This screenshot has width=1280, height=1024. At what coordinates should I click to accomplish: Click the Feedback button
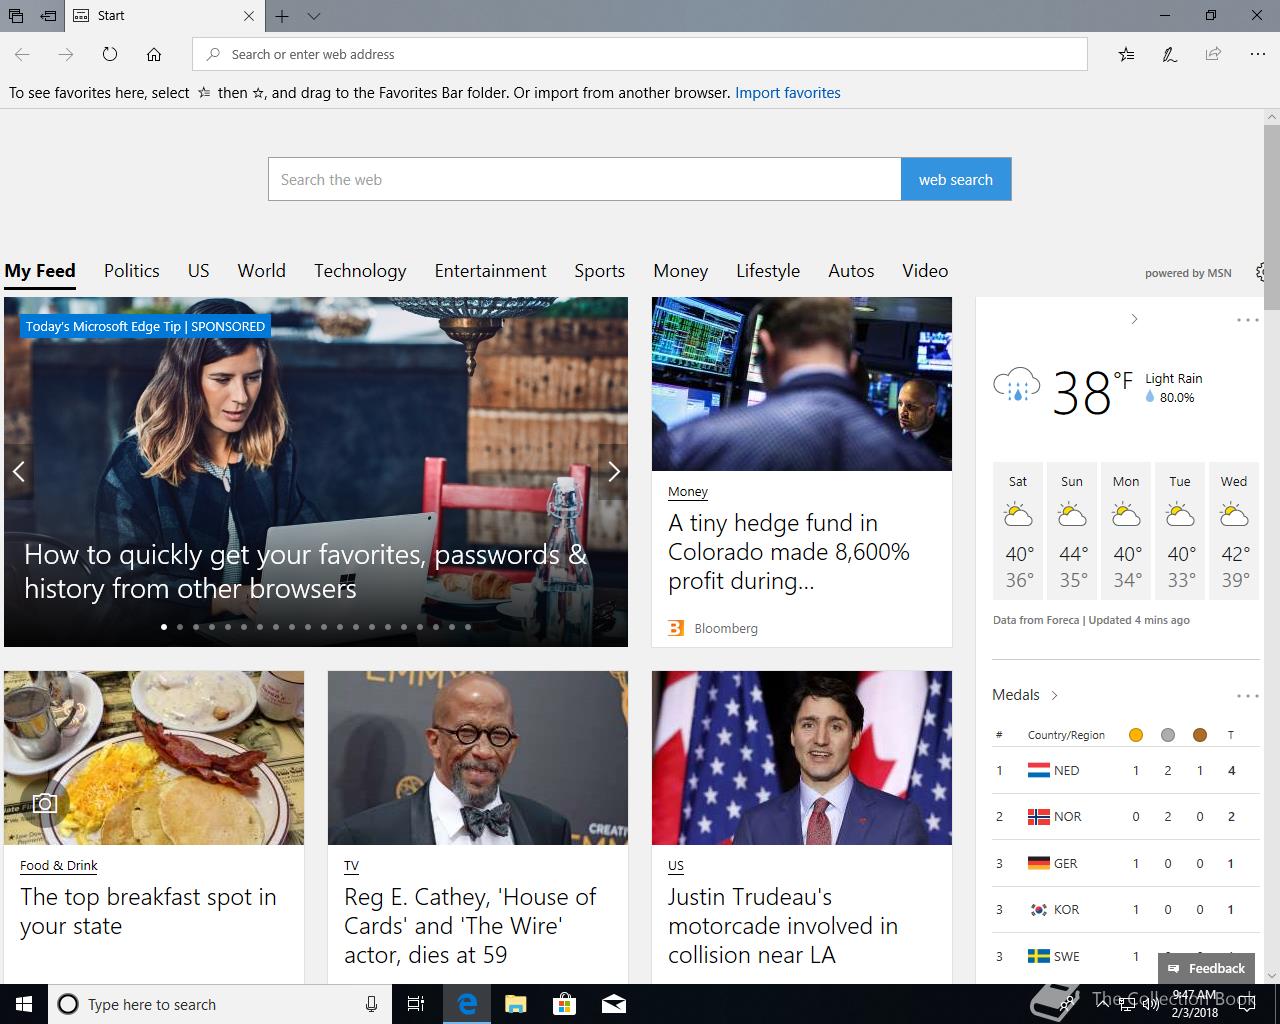(1206, 968)
